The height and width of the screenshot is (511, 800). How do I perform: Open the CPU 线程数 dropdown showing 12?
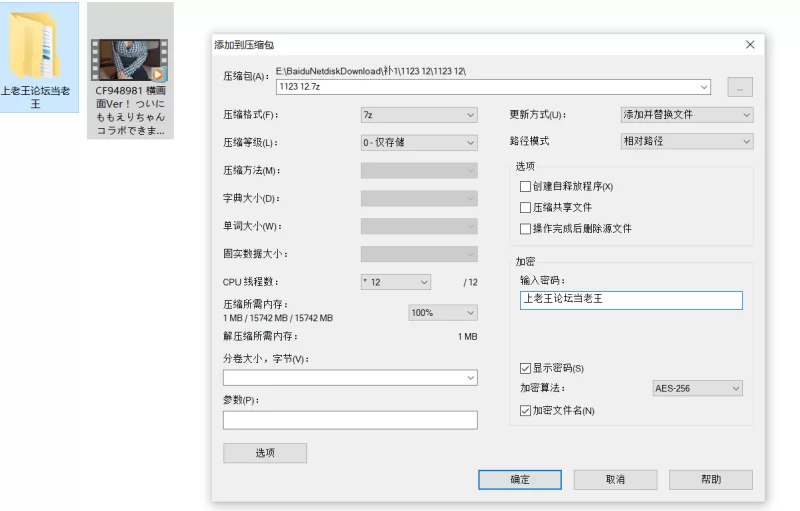coord(396,282)
